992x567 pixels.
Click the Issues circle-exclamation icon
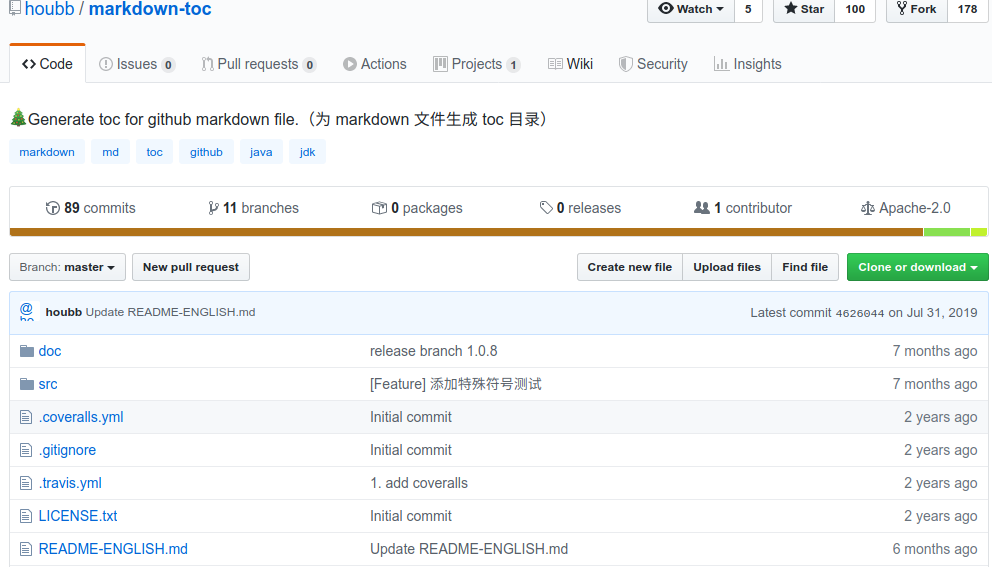click(106, 65)
